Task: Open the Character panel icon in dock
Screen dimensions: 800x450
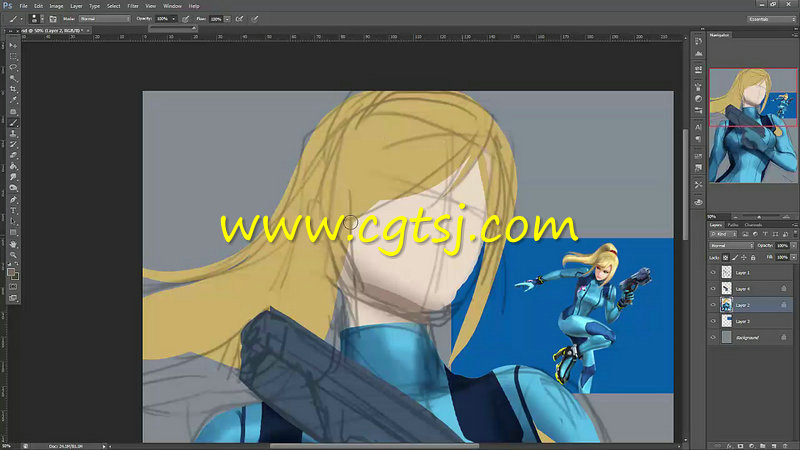Action: tap(698, 127)
